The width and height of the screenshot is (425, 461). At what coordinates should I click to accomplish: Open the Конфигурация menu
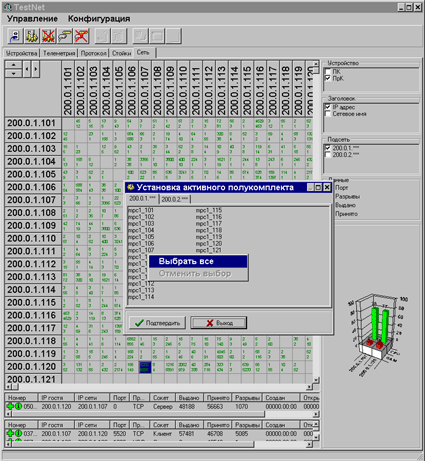(x=99, y=19)
